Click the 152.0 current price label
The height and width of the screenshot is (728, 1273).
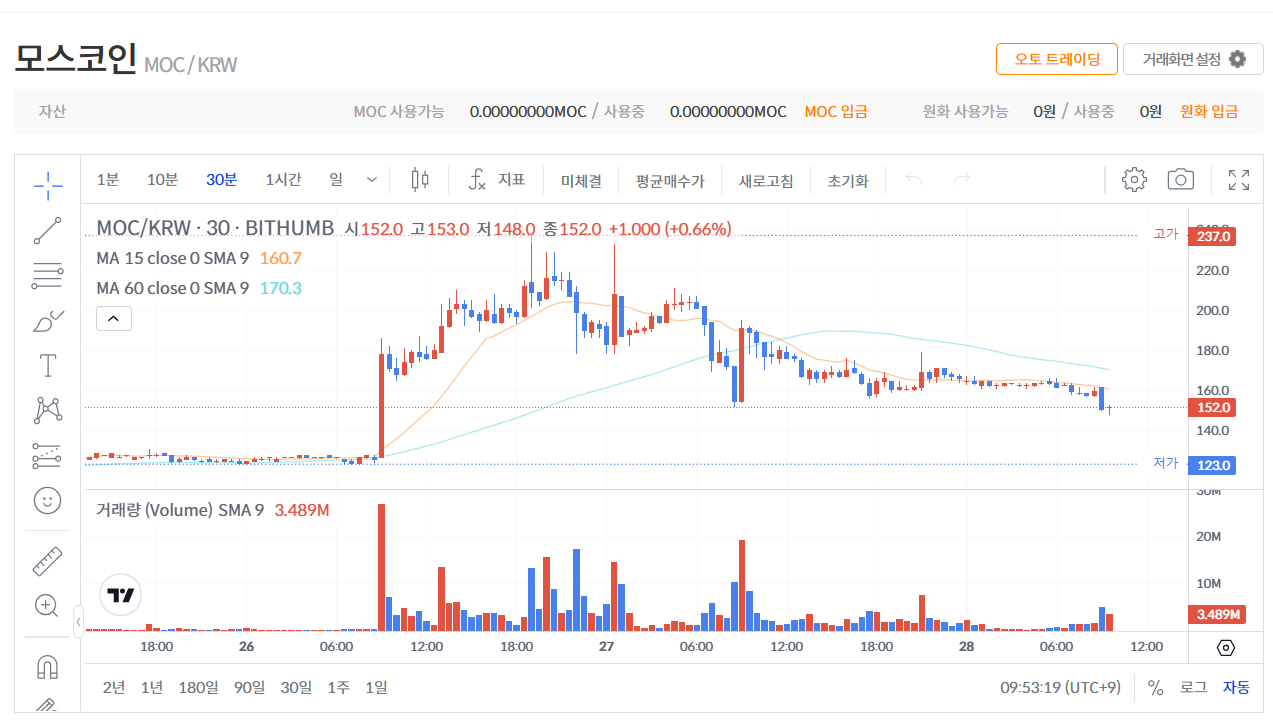coord(1211,407)
